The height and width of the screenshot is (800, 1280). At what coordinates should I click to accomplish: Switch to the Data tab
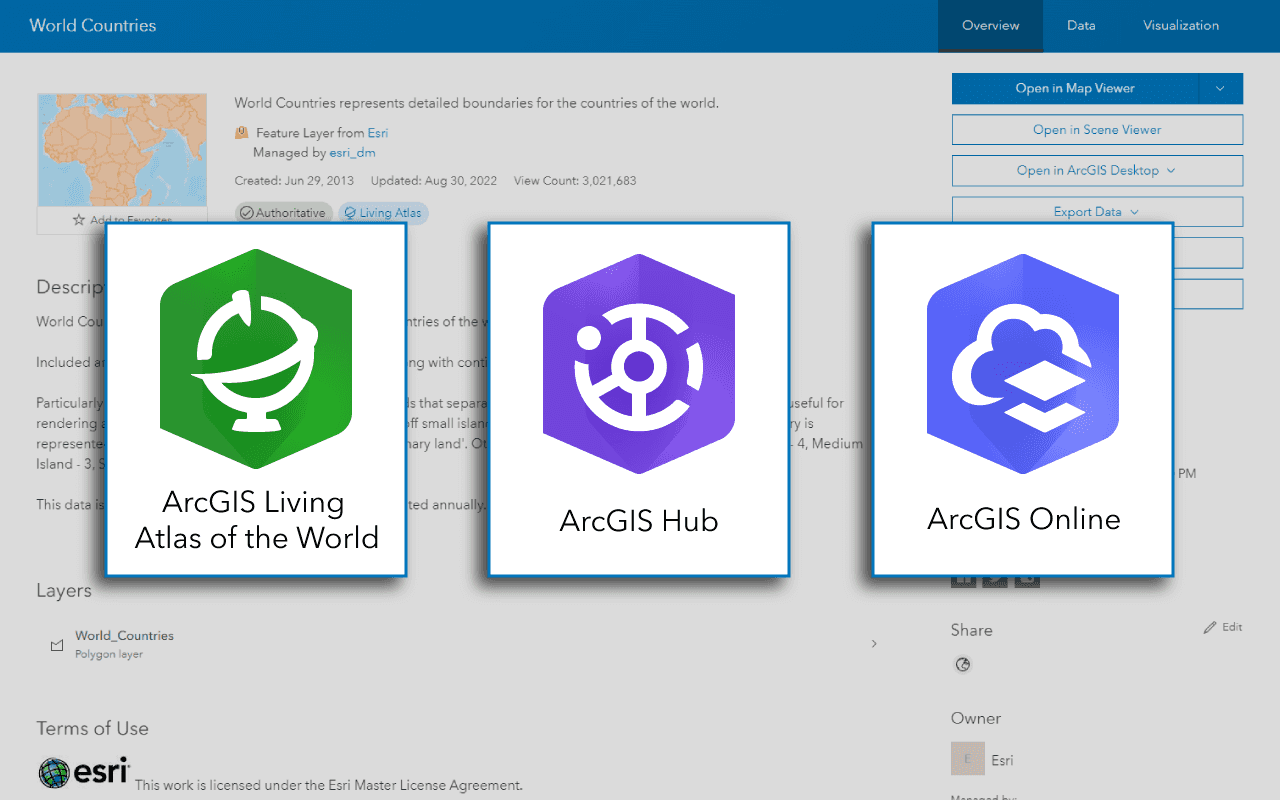tap(1081, 26)
